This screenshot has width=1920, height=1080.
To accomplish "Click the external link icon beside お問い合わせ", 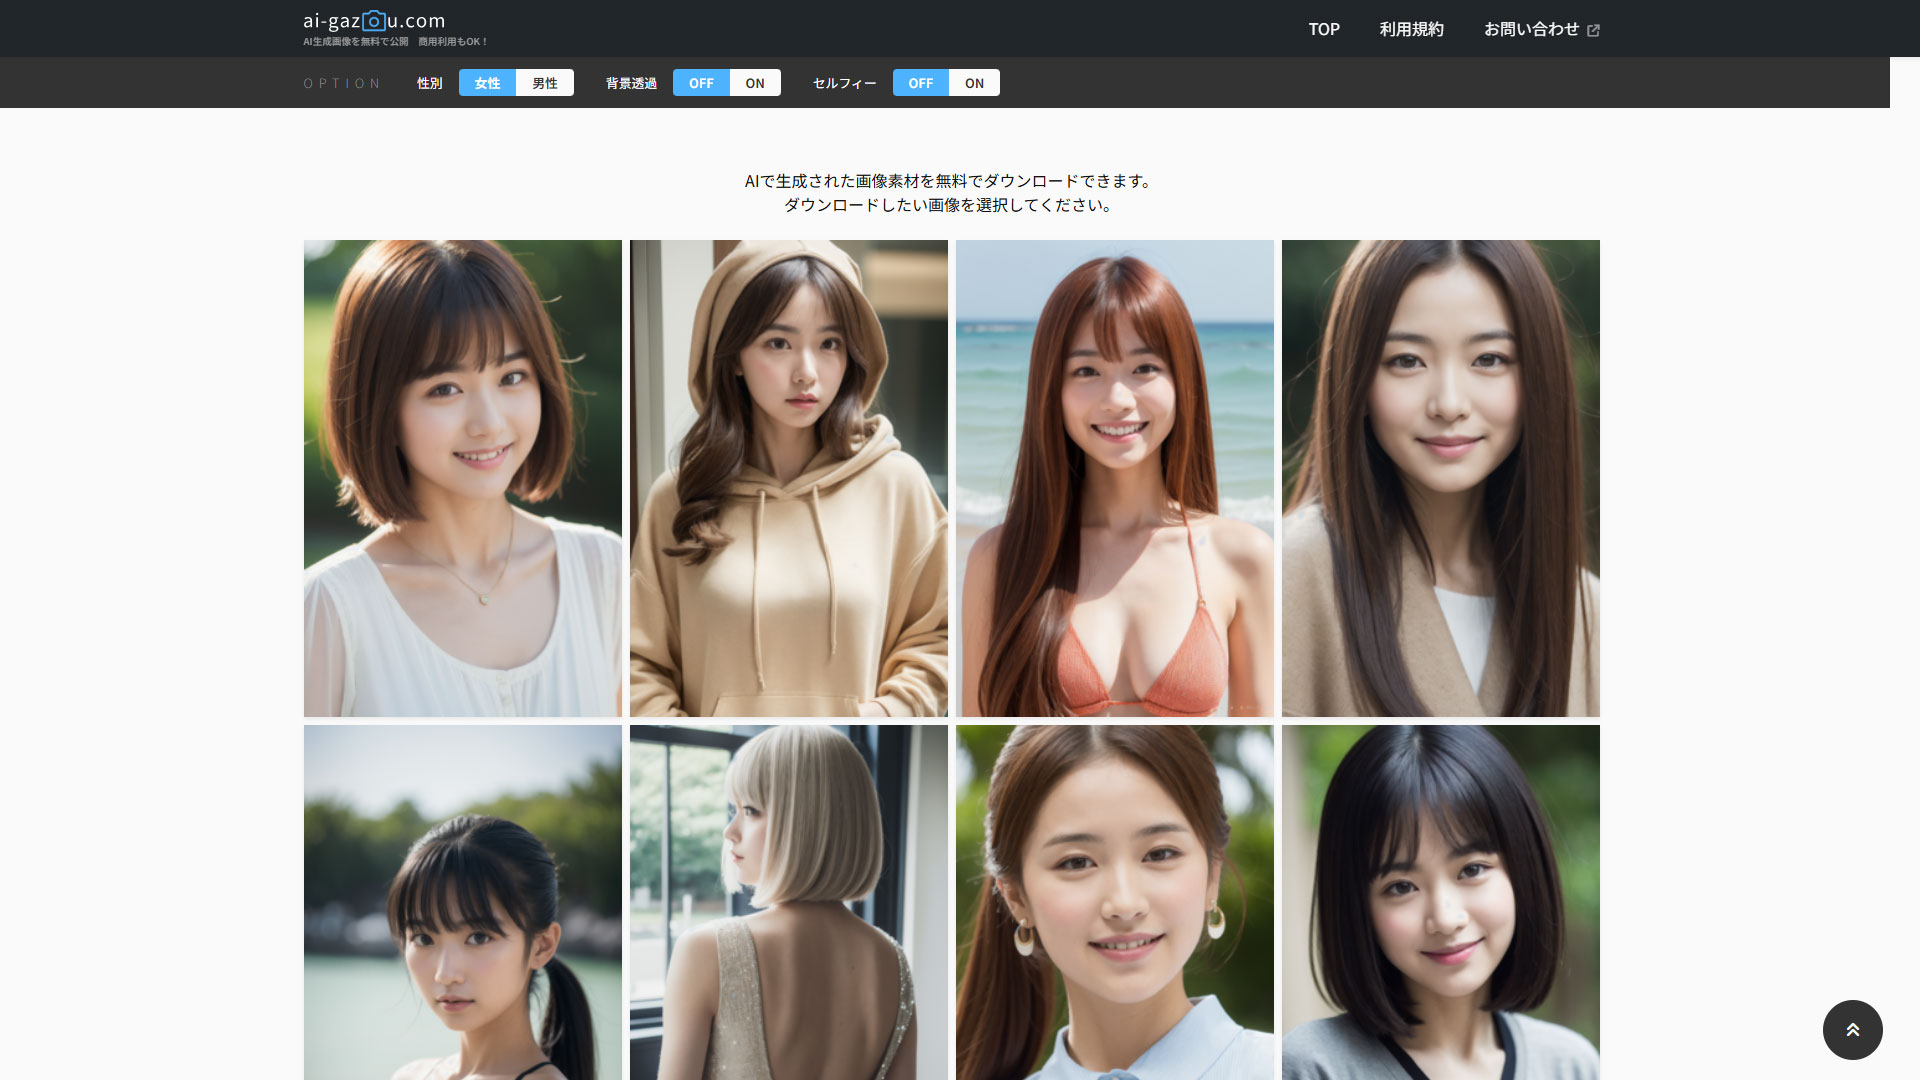I will [x=1594, y=30].
